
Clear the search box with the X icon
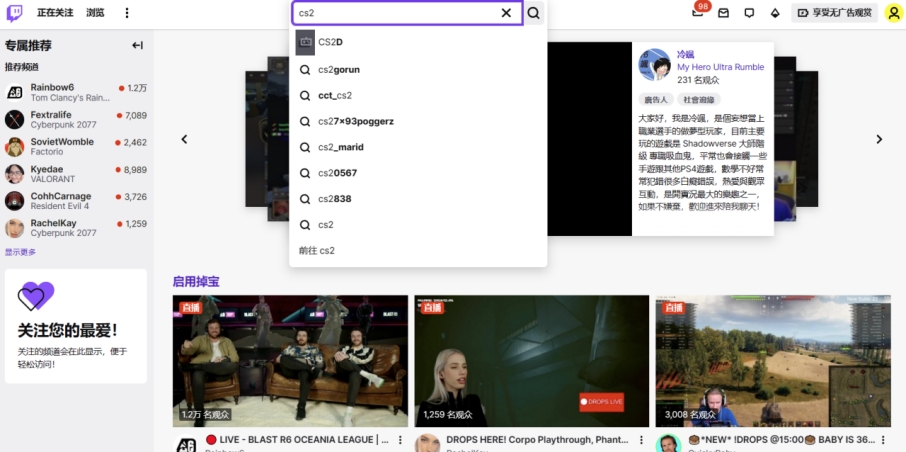506,13
